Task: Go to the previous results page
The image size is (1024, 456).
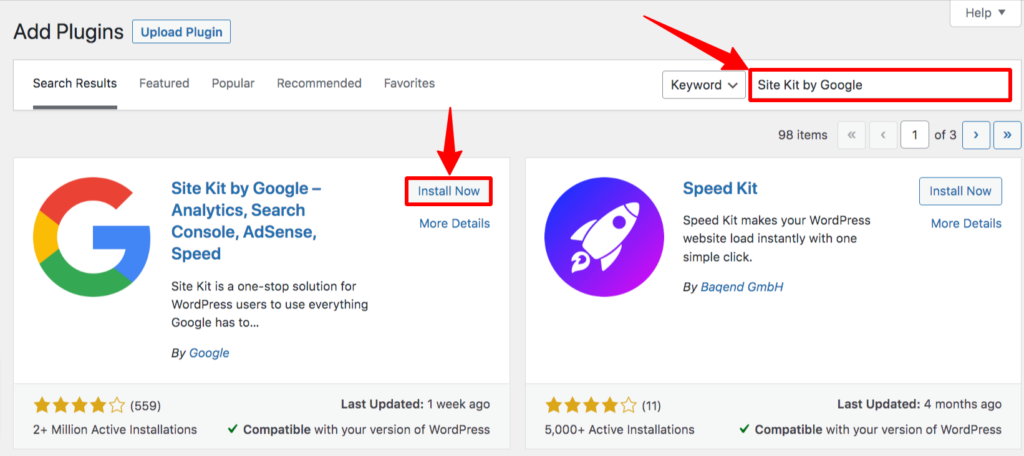Action: tap(883, 135)
